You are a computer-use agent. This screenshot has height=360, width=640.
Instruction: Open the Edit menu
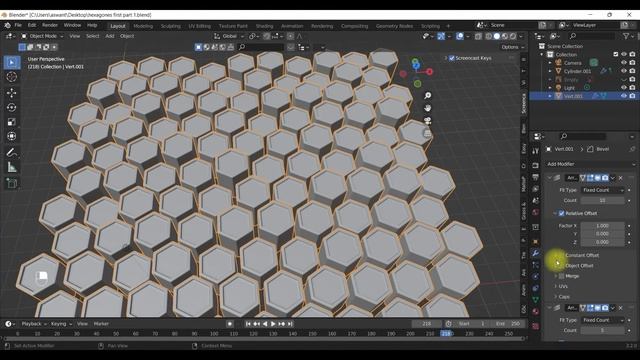(x=32, y=25)
